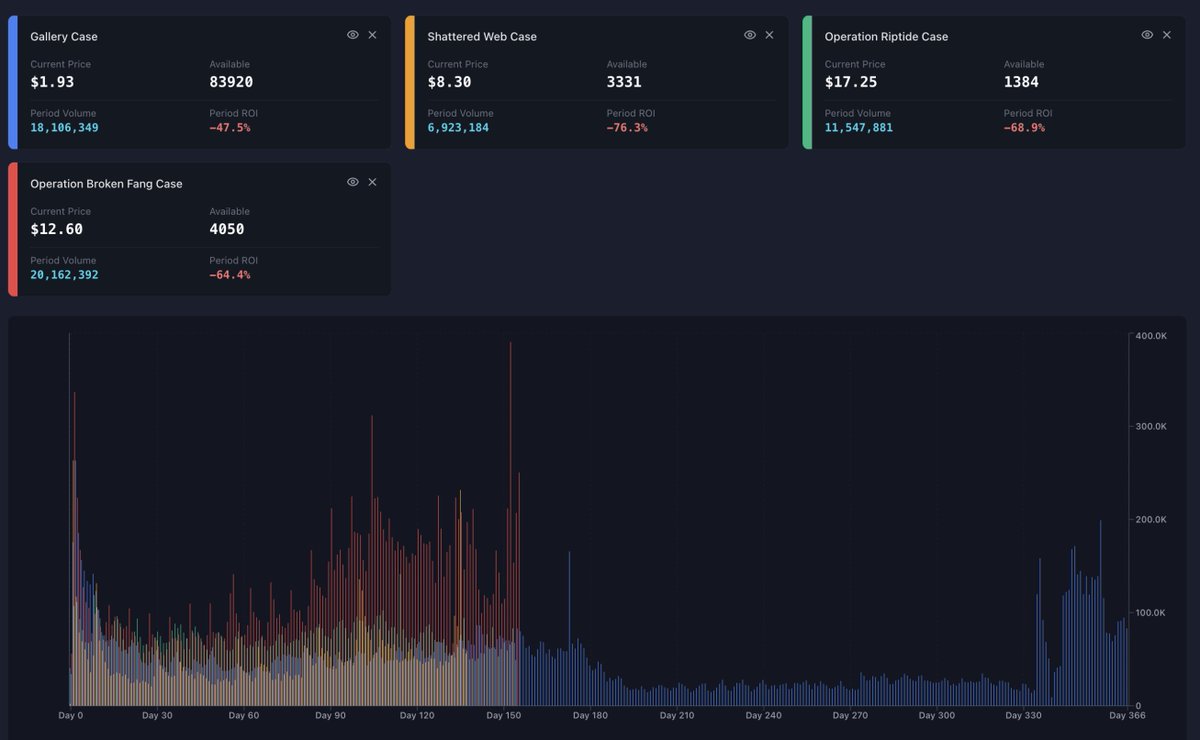Click available count 1384
The width and height of the screenshot is (1200, 740).
tap(1021, 82)
